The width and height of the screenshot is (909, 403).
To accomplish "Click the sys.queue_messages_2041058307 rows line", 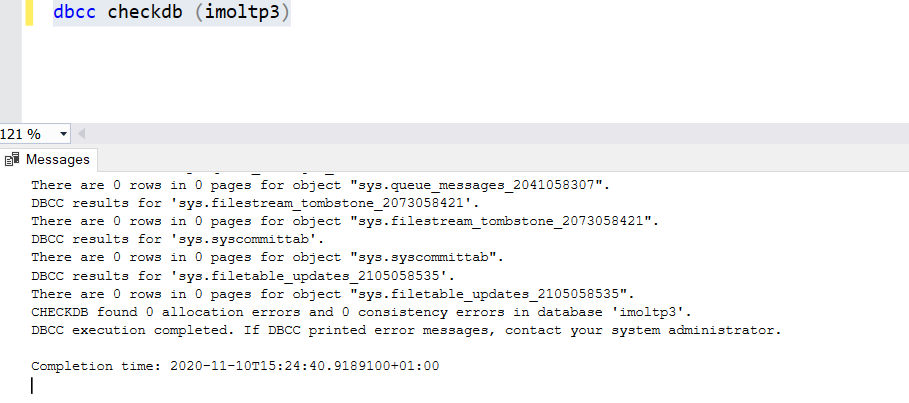I will tap(320, 185).
